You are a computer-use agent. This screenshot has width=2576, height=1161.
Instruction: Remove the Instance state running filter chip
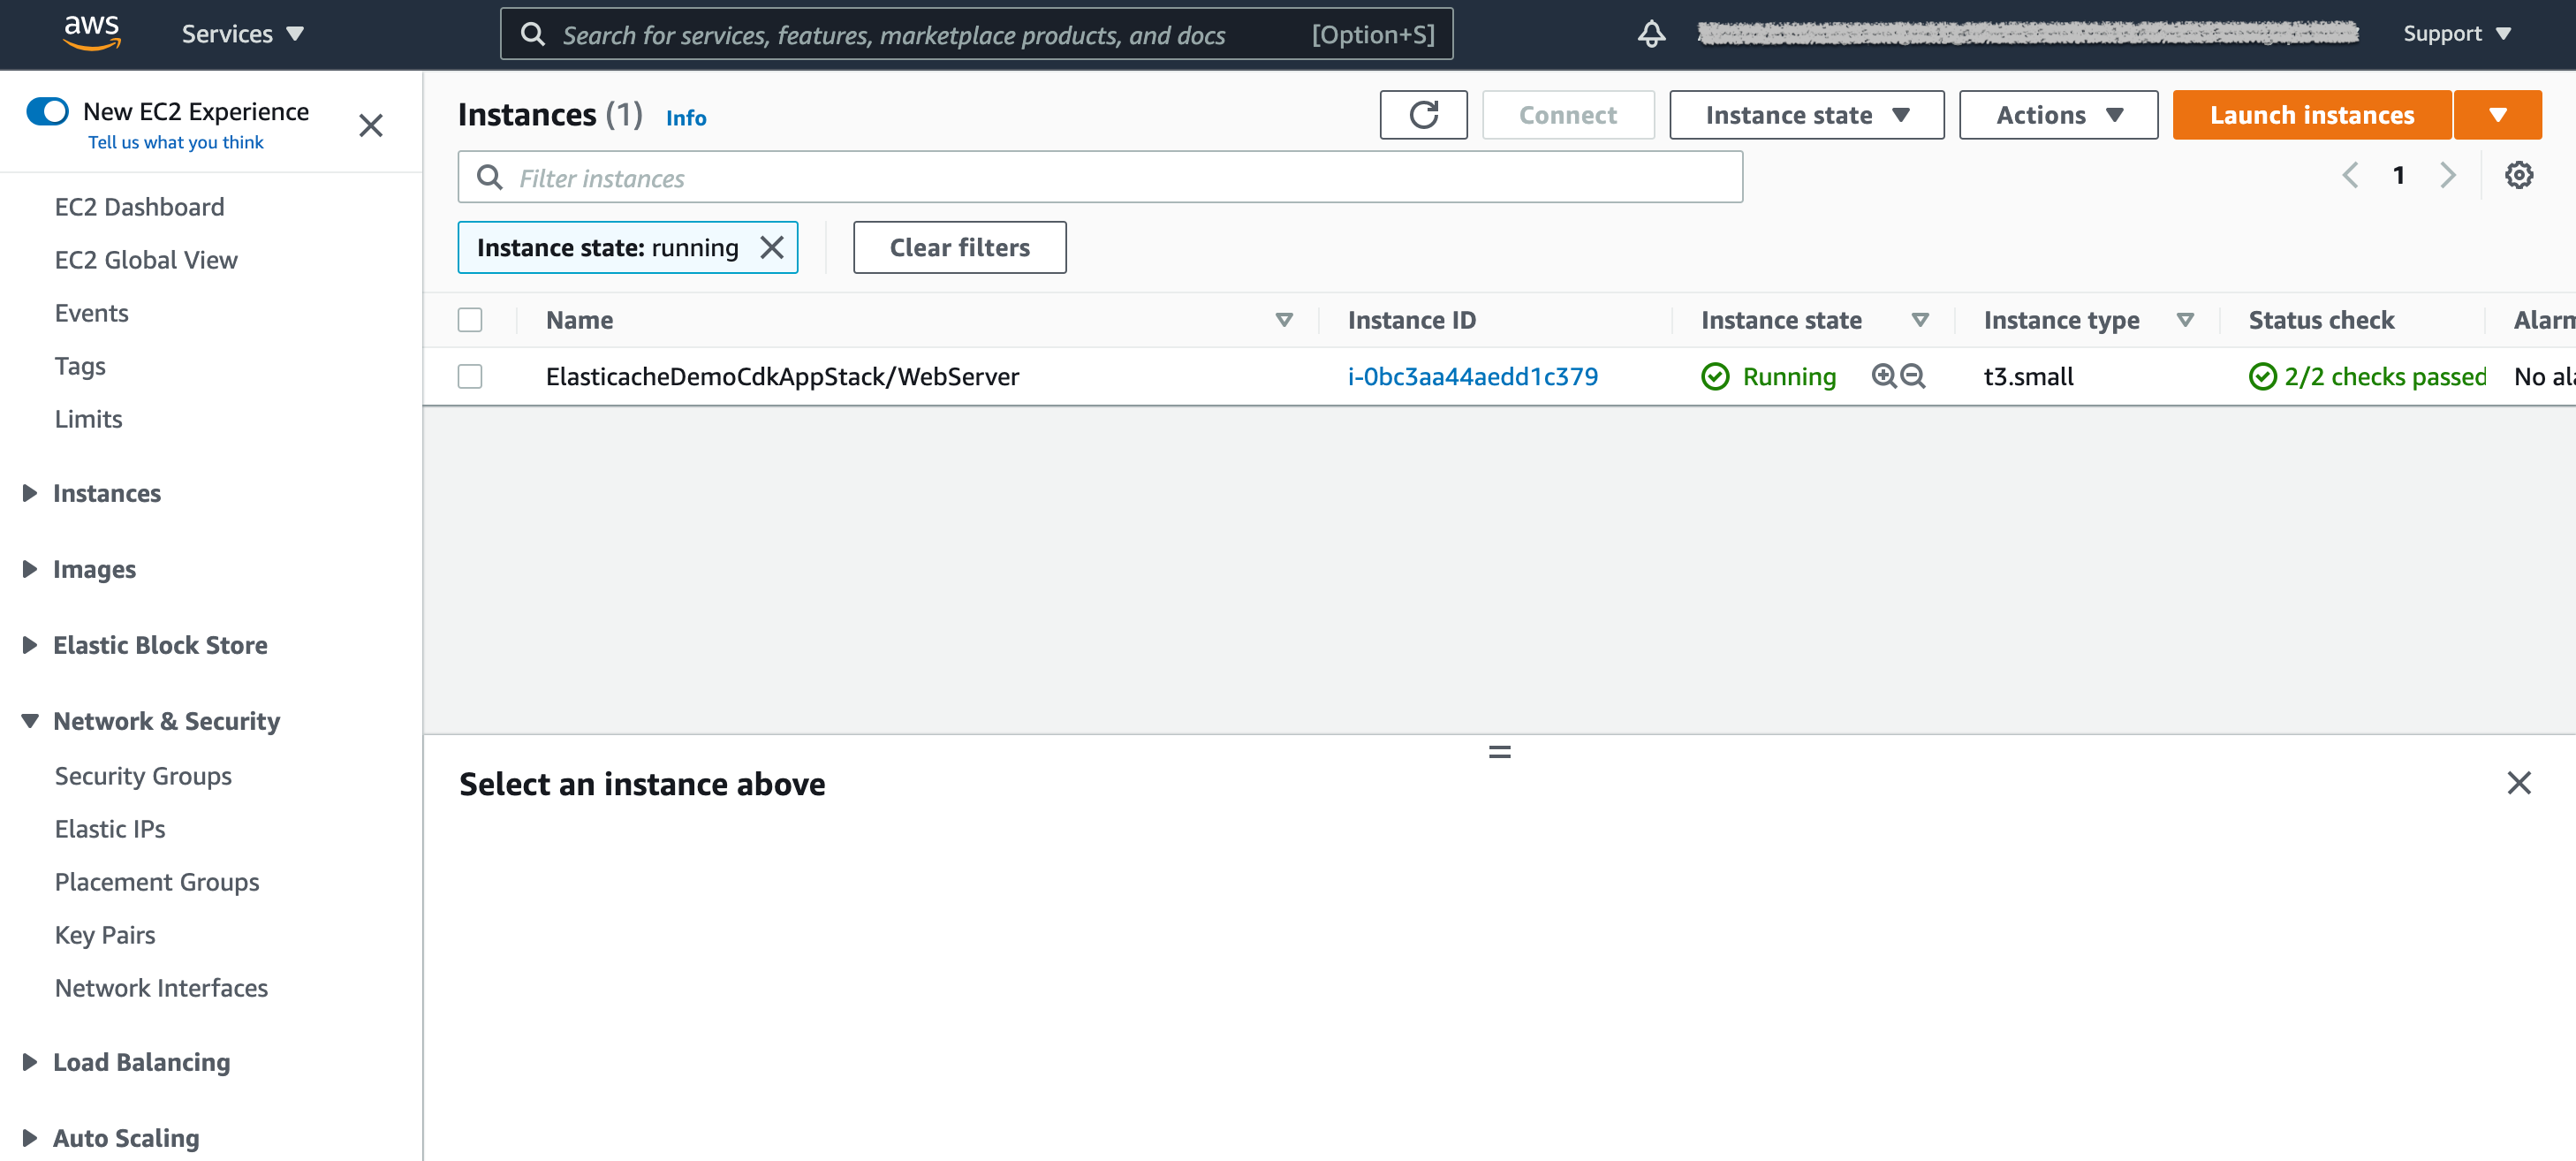pos(771,247)
